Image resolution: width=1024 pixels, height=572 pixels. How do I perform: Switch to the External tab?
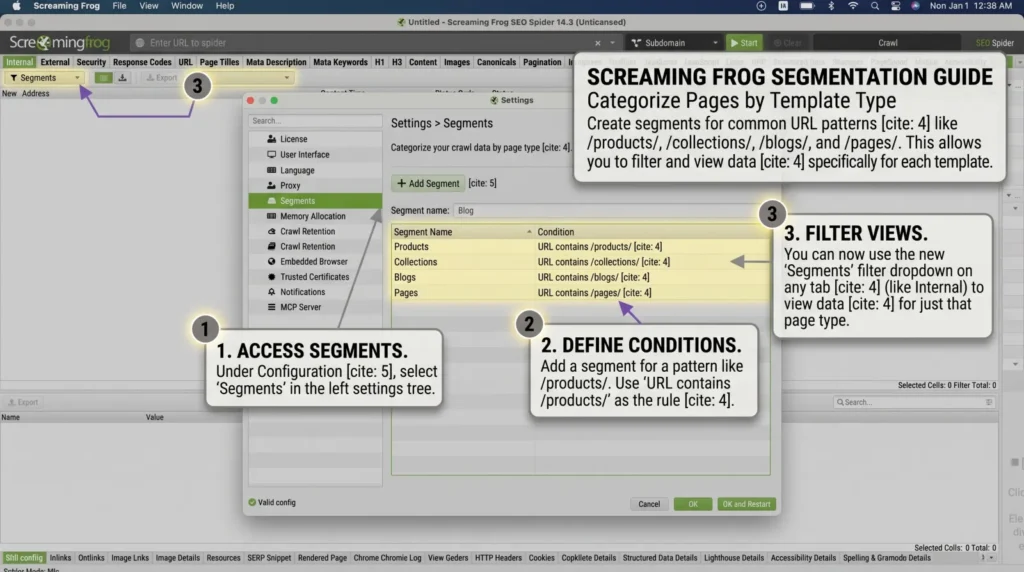pyautogui.click(x=55, y=62)
